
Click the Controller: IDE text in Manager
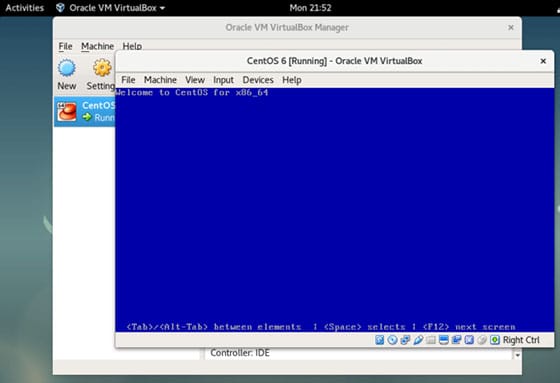click(x=240, y=353)
